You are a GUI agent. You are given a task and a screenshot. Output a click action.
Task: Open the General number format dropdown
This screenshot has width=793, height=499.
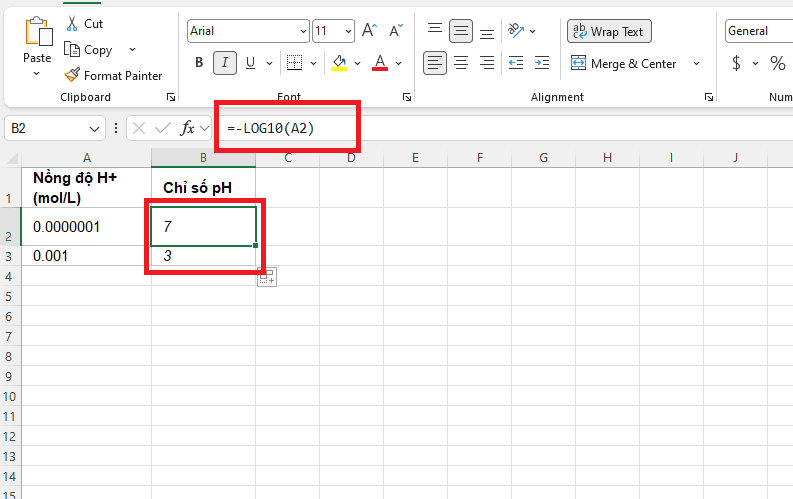(759, 31)
